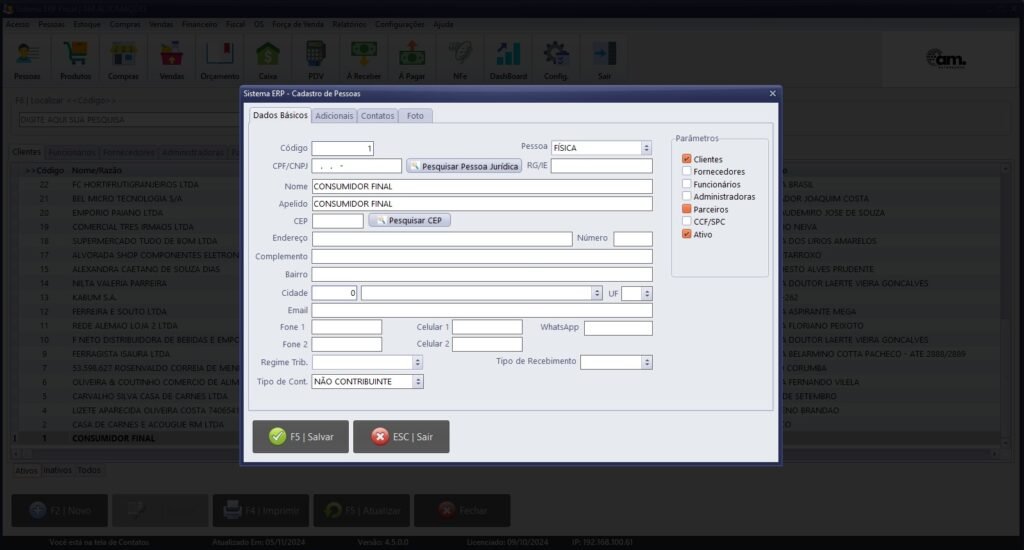Select the NFe toolbar icon

[460, 59]
